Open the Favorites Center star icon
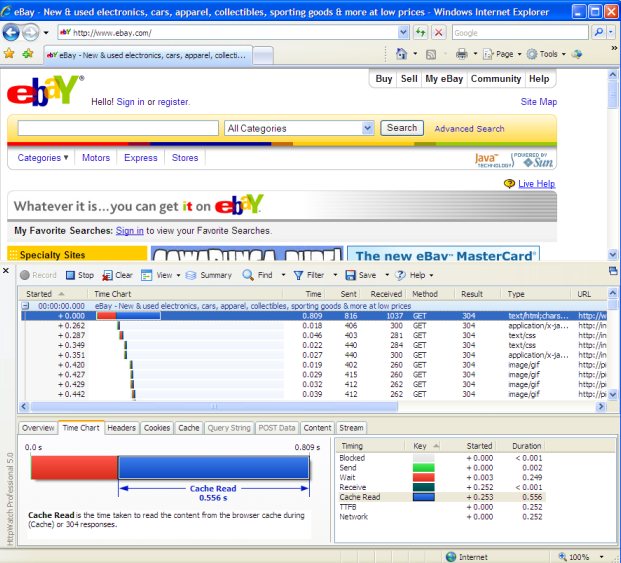 pos(9,53)
